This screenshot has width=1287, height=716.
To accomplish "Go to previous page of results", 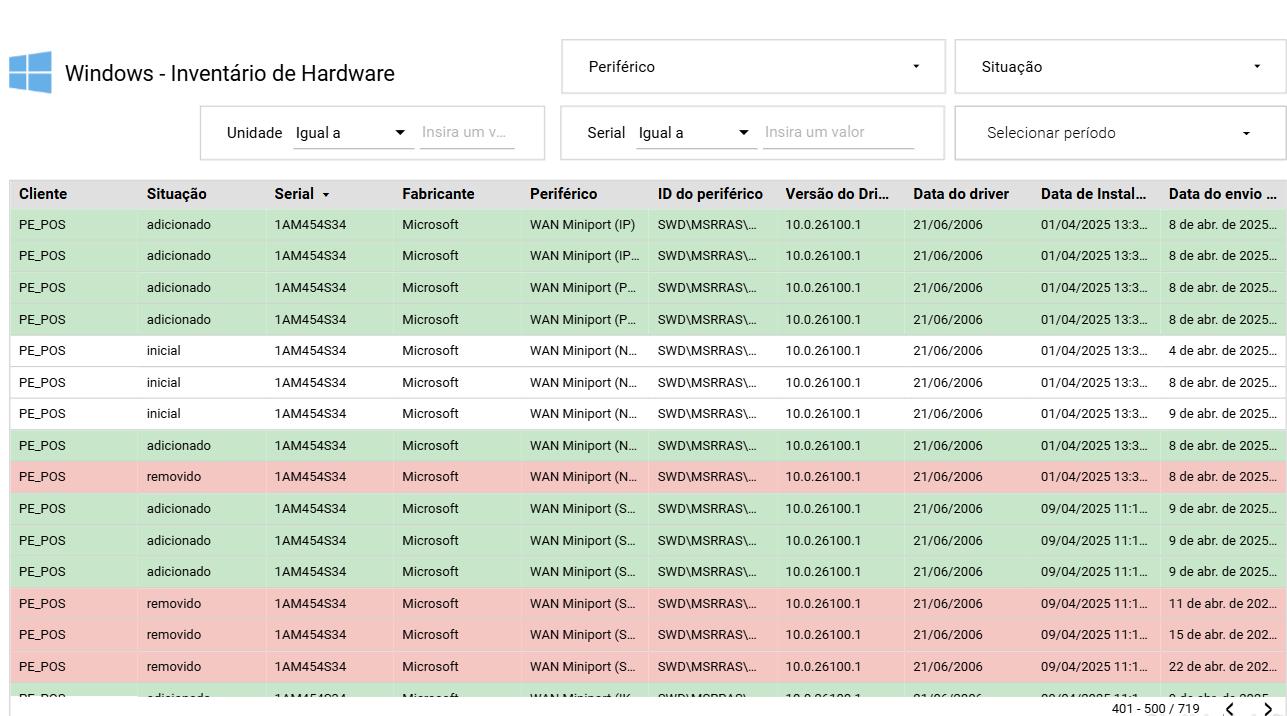I will pyautogui.click(x=1230, y=709).
